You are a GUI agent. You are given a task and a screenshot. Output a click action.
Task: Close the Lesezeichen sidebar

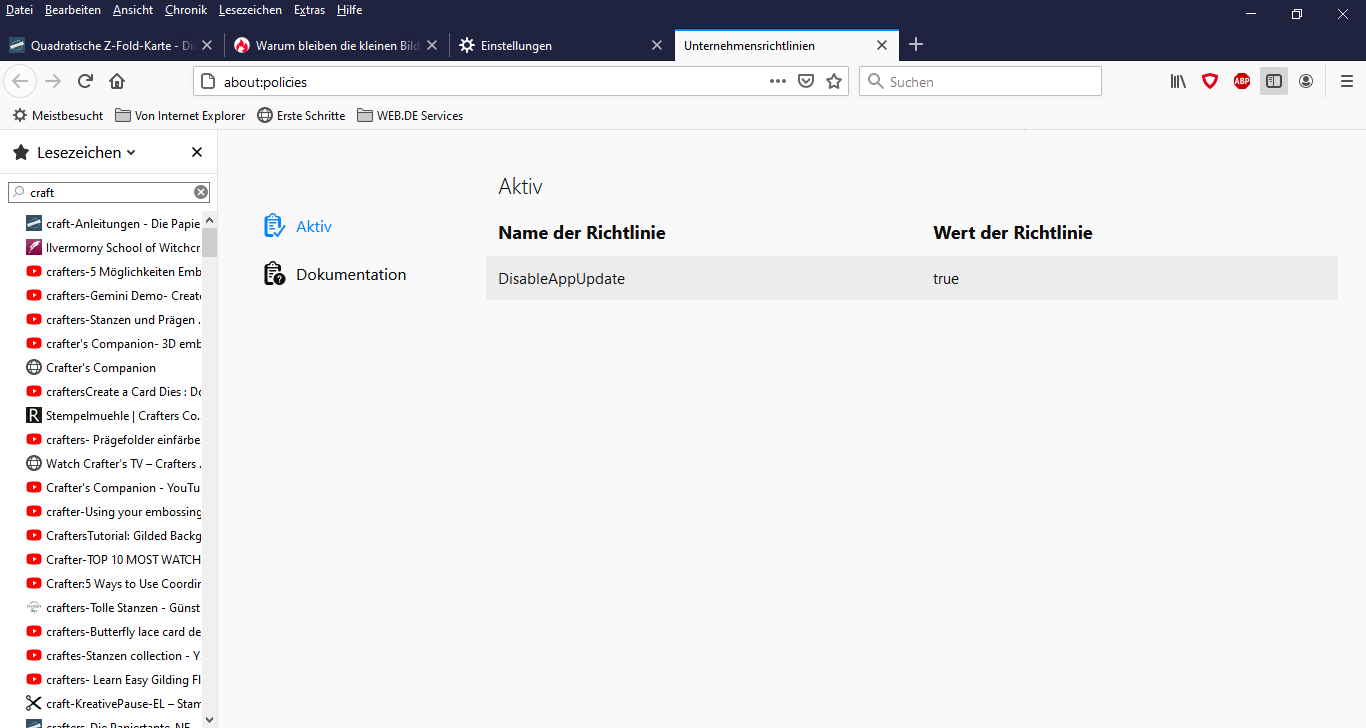pos(197,152)
